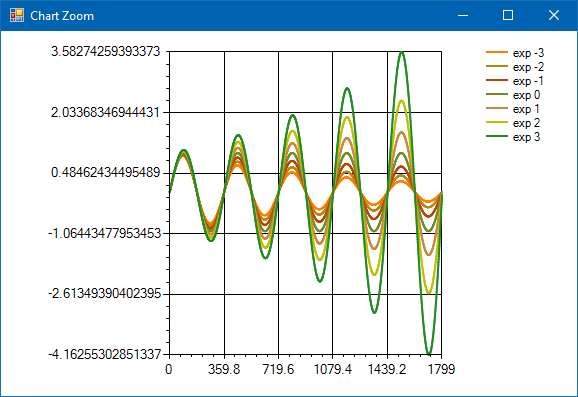This screenshot has width=578, height=397.
Task: Minimize the Chart Zoom window
Action: pos(463,15)
